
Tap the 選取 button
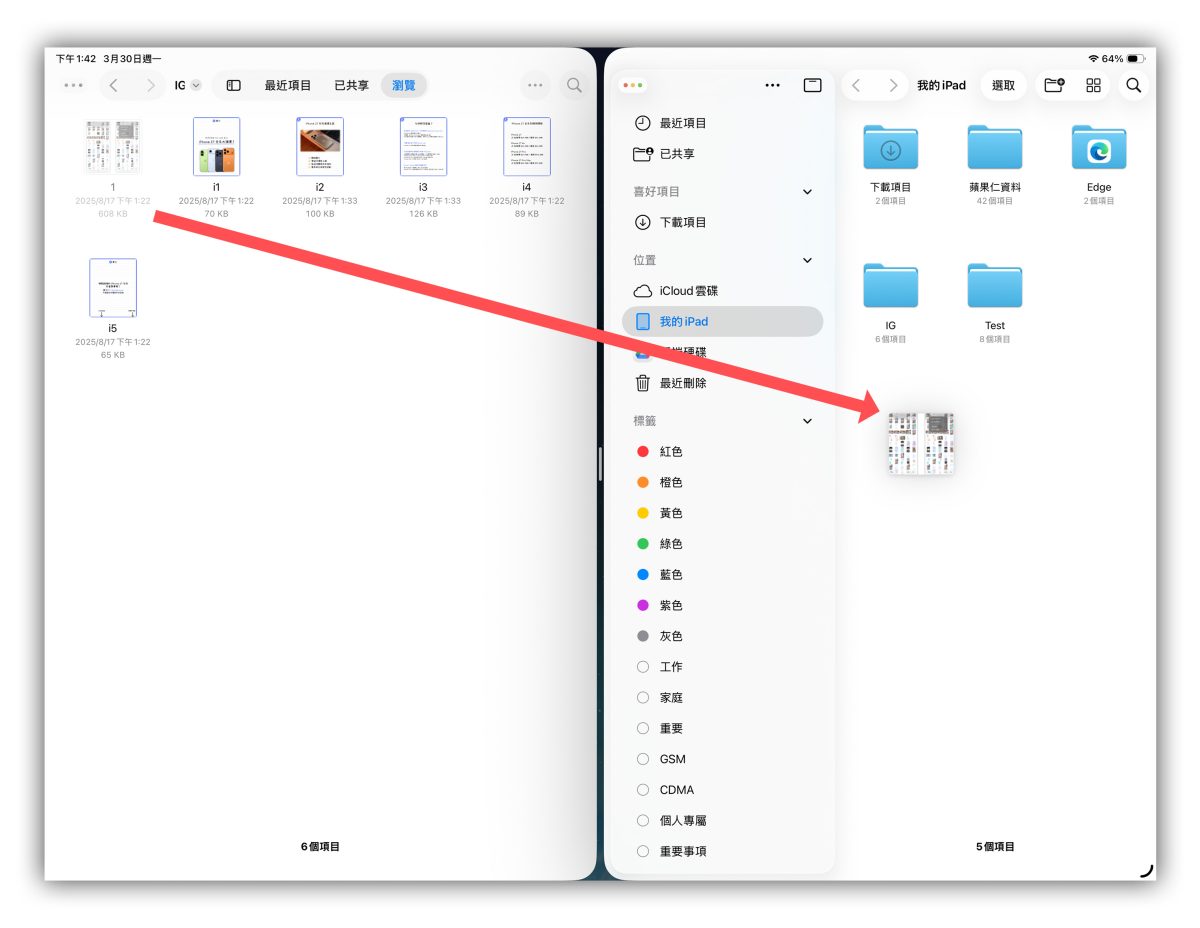point(1004,85)
